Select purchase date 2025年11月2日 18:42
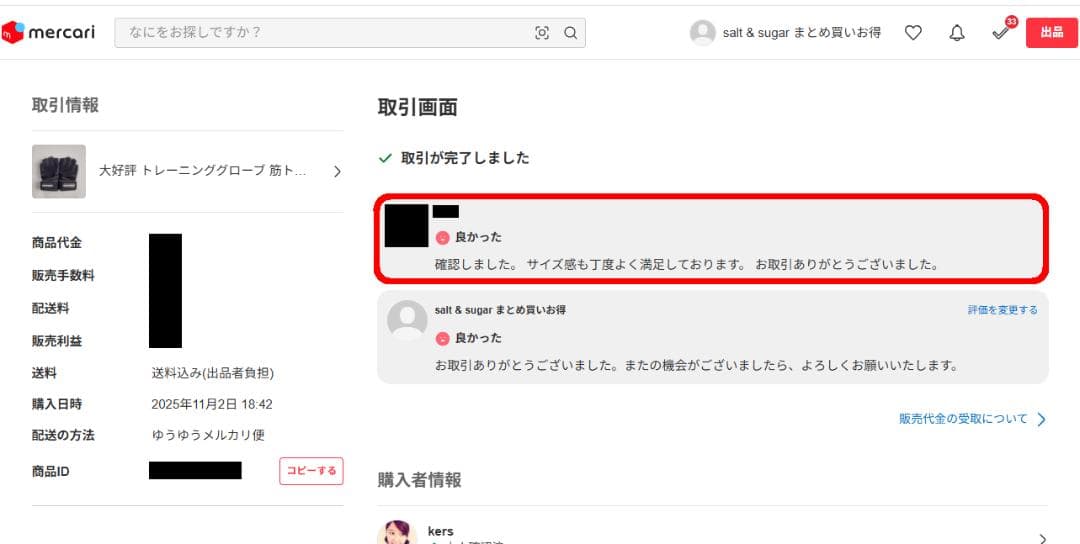This screenshot has width=1080, height=544. 211,405
